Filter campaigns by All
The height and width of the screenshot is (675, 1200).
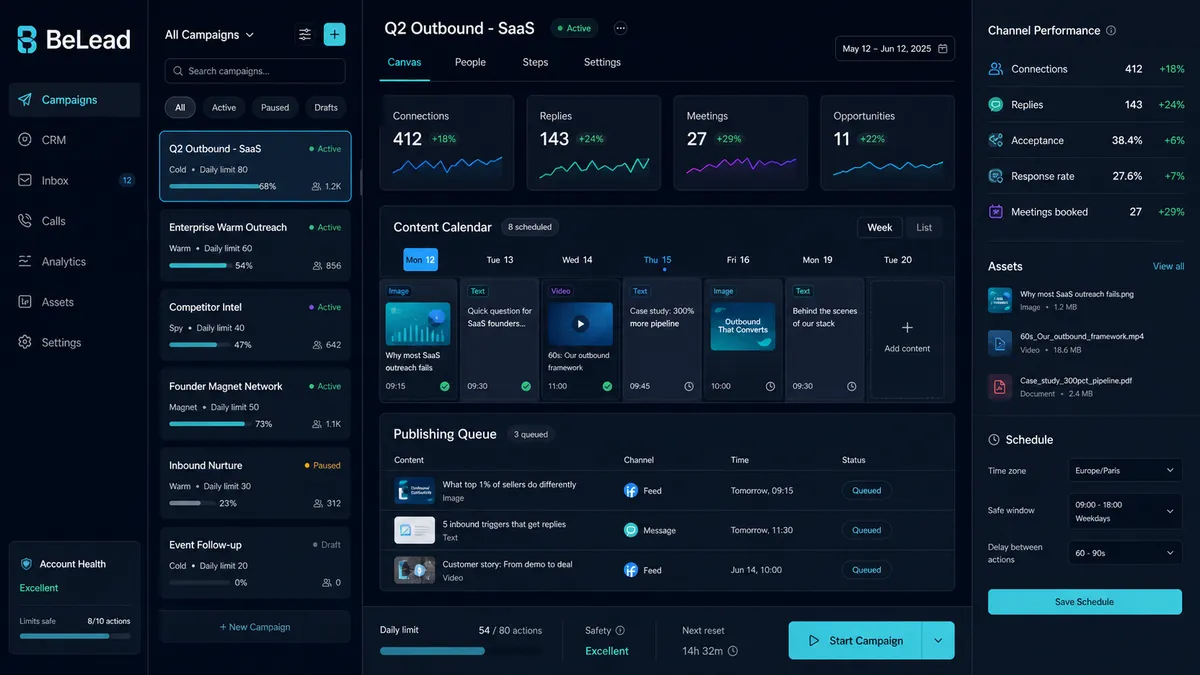tap(180, 108)
